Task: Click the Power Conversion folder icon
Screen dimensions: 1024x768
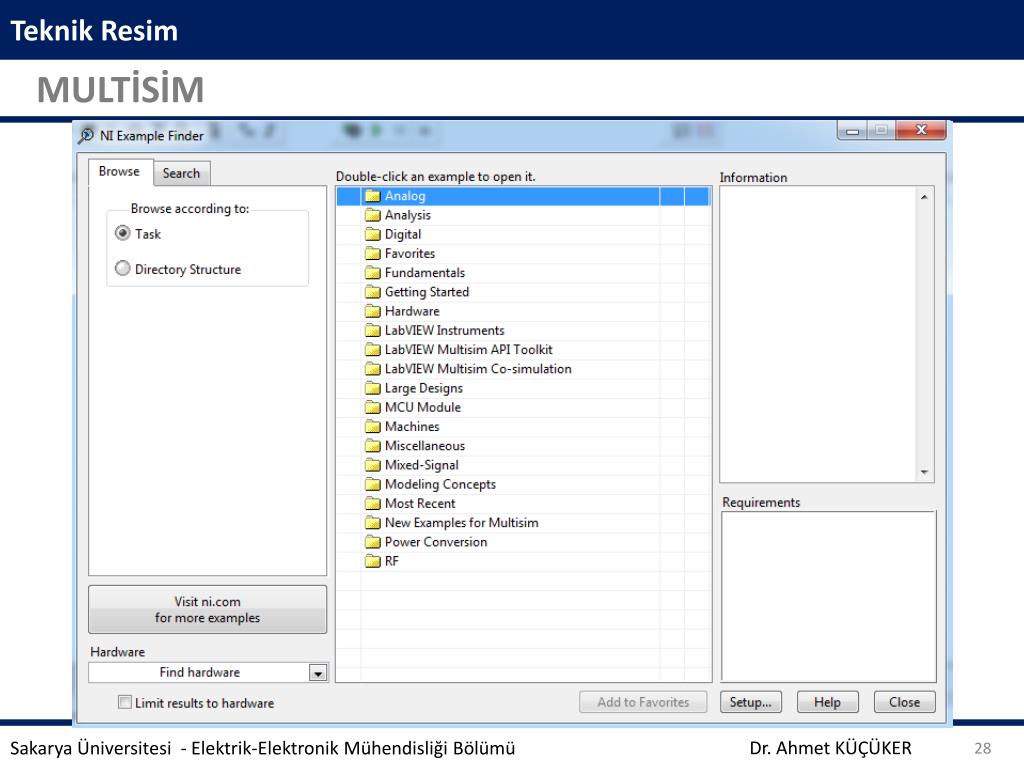Action: [373, 543]
